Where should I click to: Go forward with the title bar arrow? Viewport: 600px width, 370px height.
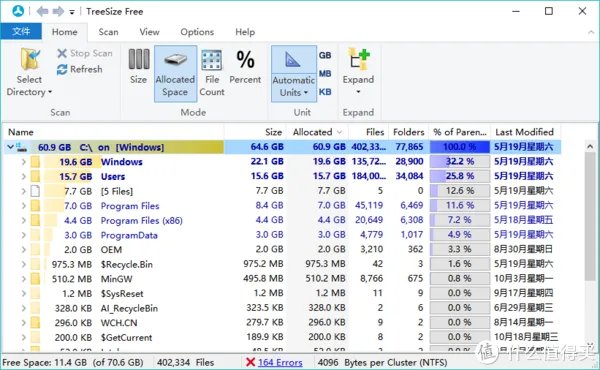(58, 11)
